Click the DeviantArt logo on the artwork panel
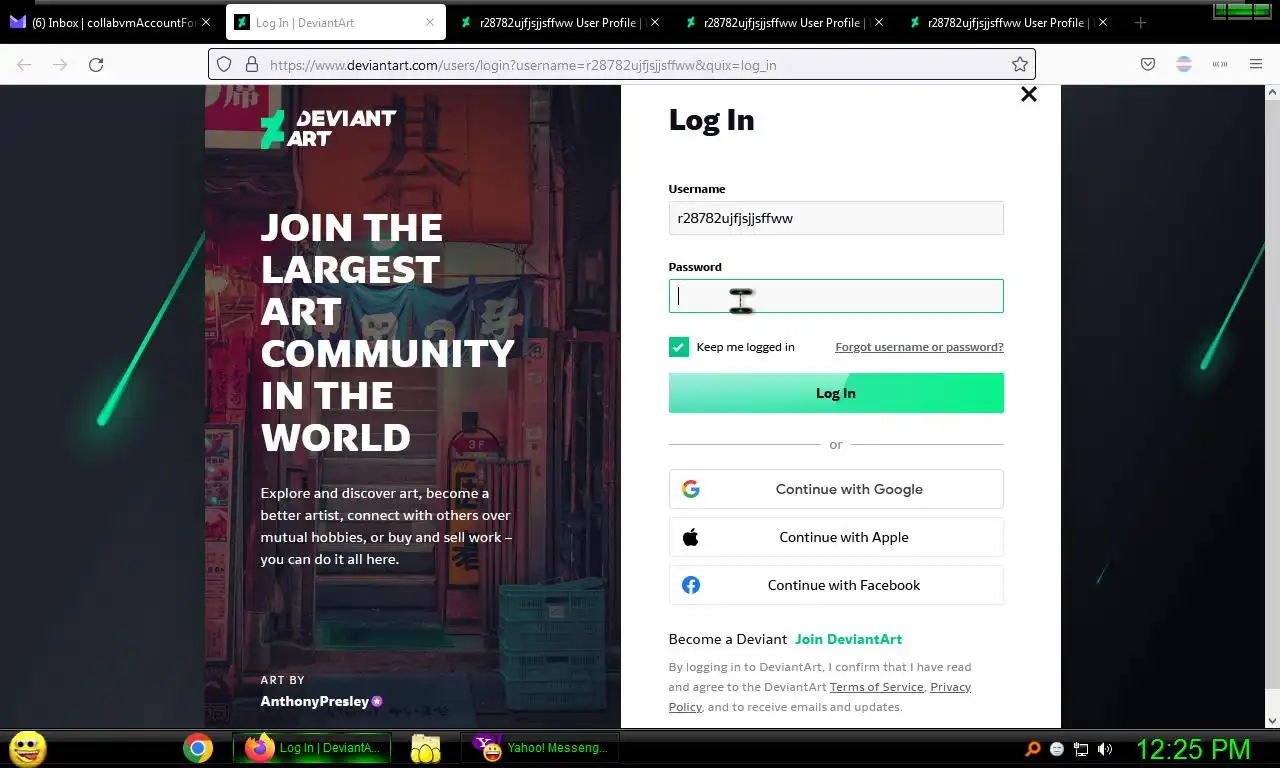 328,129
